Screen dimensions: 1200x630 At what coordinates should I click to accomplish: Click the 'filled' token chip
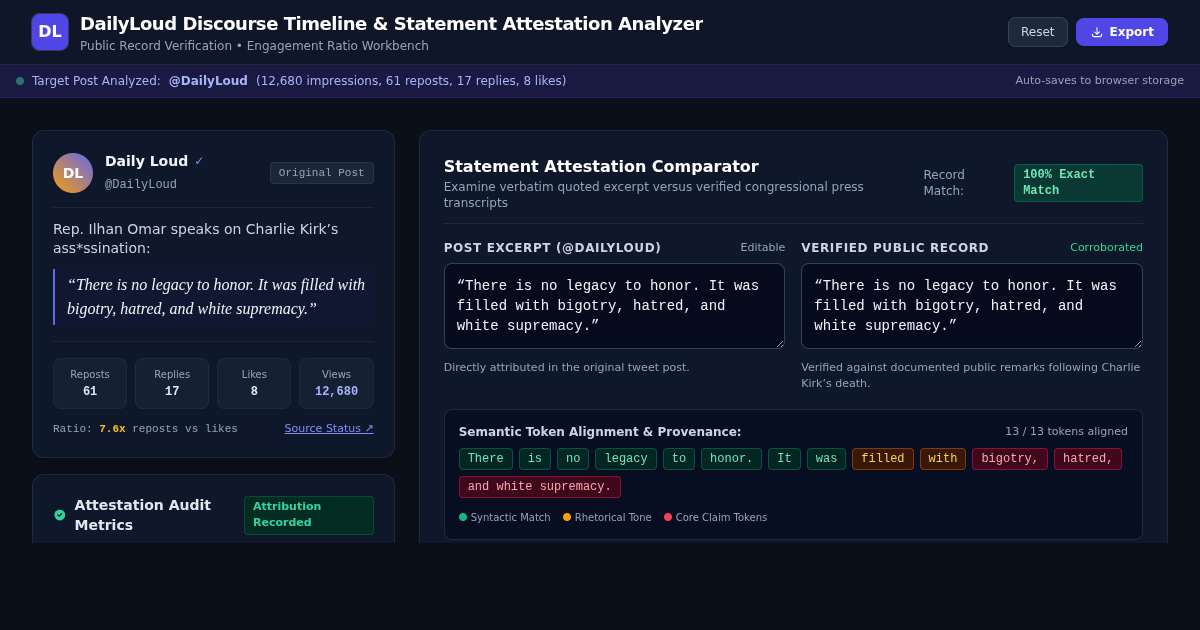[x=883, y=459]
